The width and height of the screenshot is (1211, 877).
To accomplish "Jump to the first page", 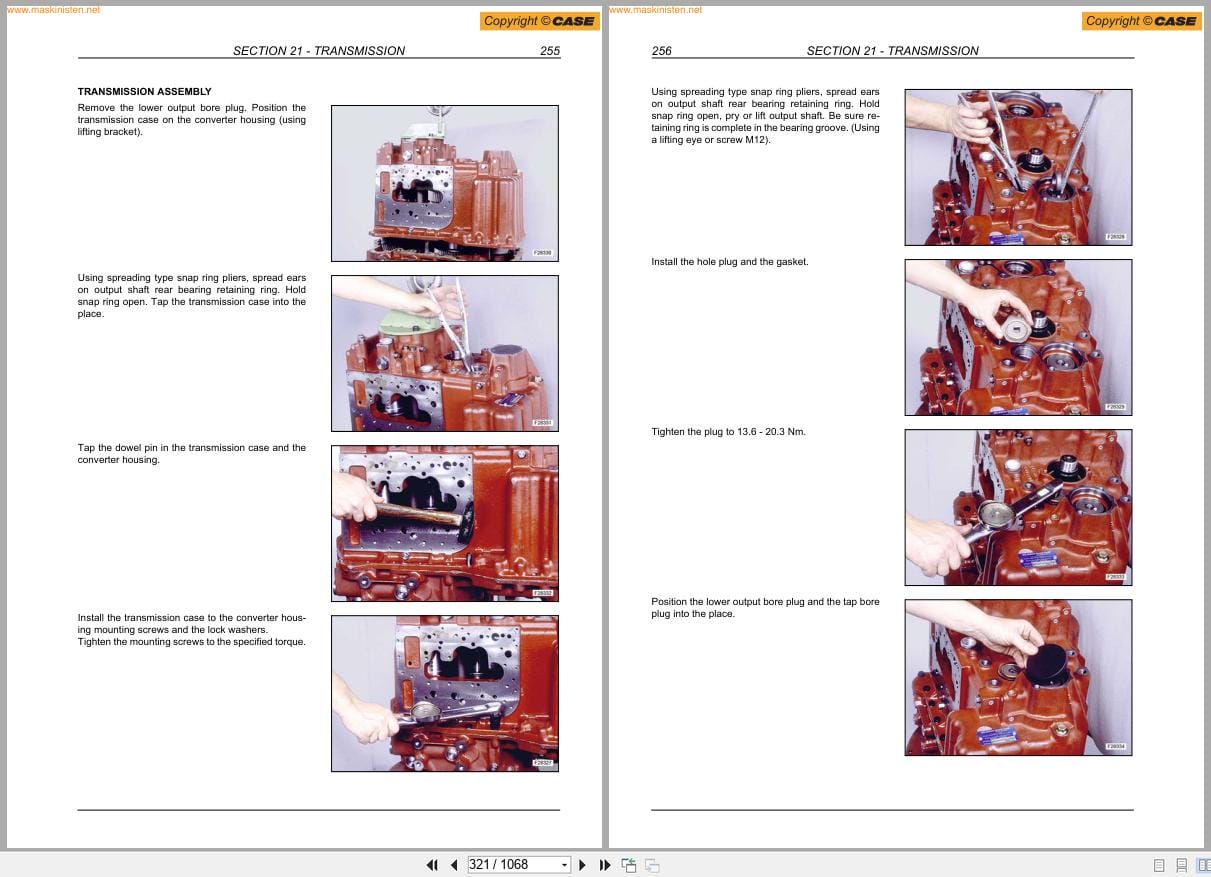I will pos(432,864).
